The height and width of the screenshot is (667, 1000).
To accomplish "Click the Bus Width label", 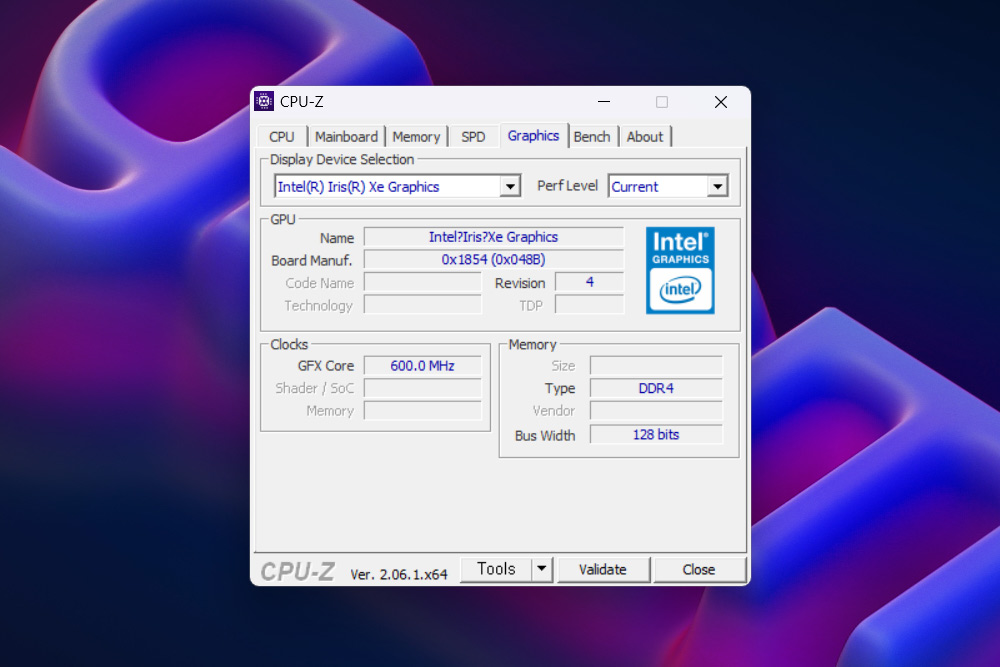I will point(545,436).
